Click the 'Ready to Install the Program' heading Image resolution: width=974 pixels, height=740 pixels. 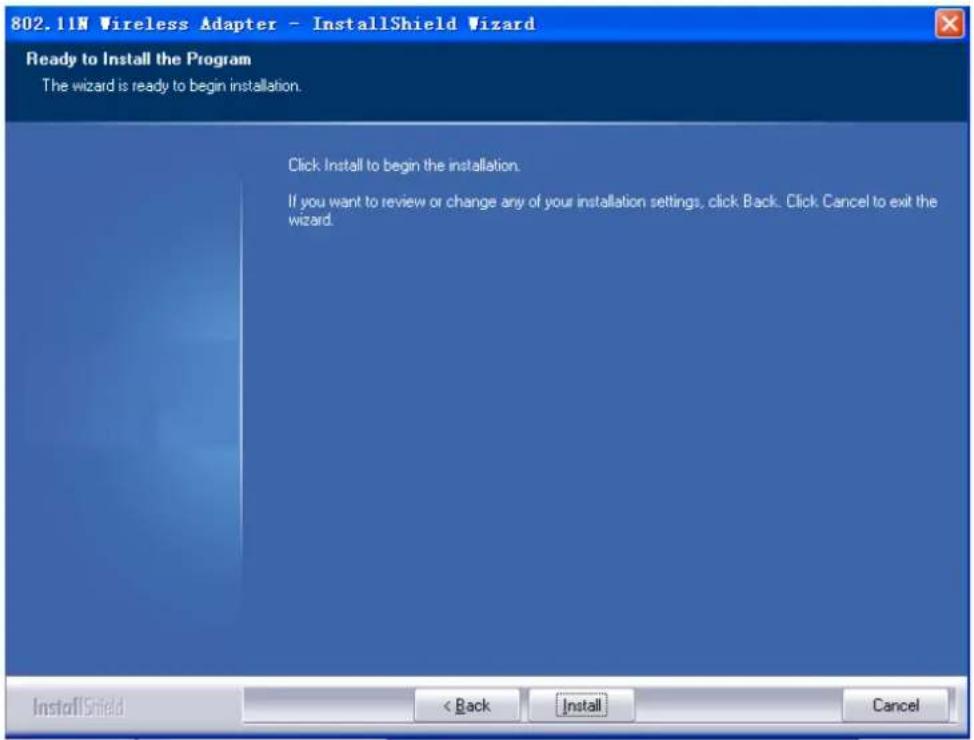click(x=139, y=60)
